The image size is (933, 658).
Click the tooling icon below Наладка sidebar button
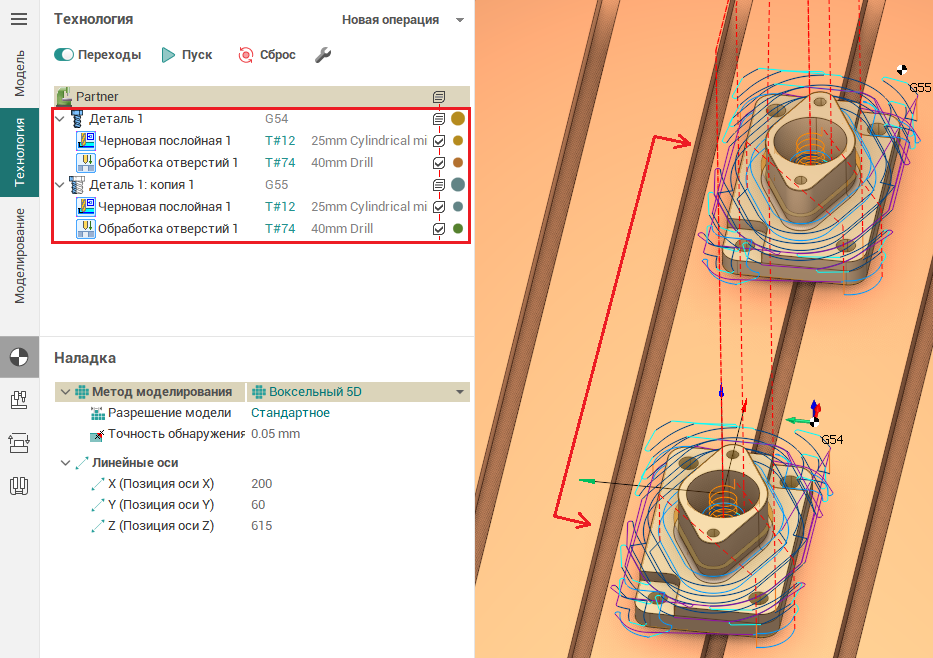pyautogui.click(x=19, y=400)
